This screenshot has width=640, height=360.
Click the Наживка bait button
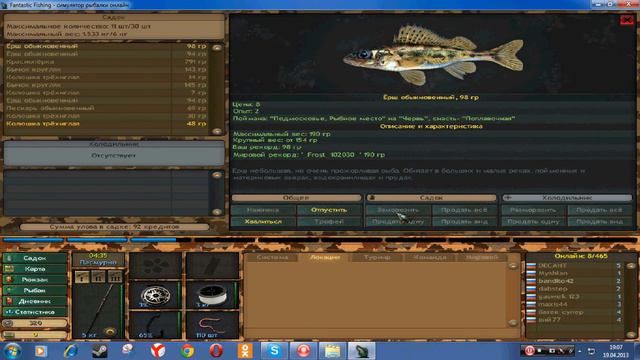(263, 210)
